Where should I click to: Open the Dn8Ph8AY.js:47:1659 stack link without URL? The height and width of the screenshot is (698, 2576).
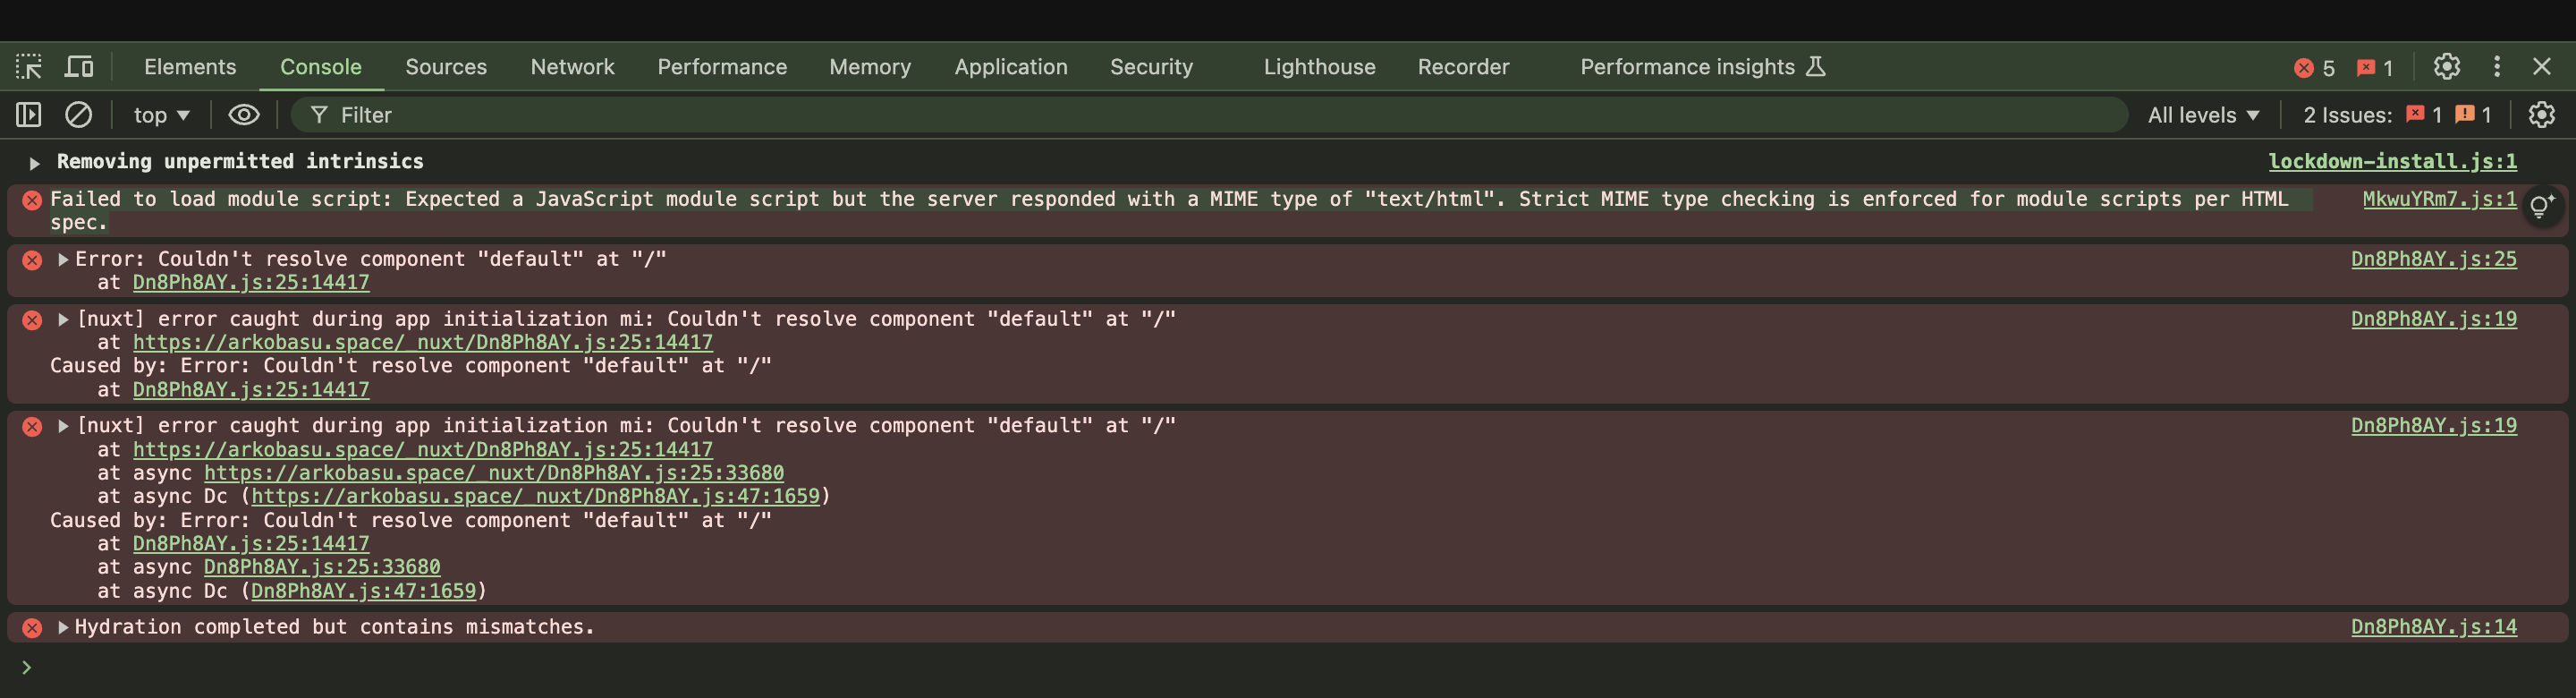(363, 591)
